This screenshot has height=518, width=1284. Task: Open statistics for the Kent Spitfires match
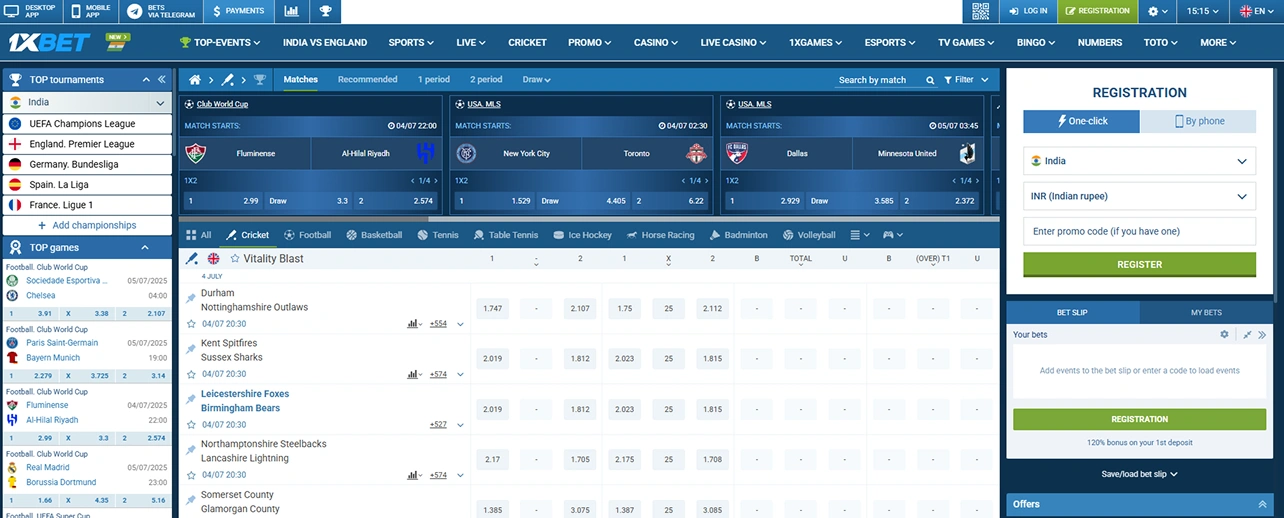point(414,374)
